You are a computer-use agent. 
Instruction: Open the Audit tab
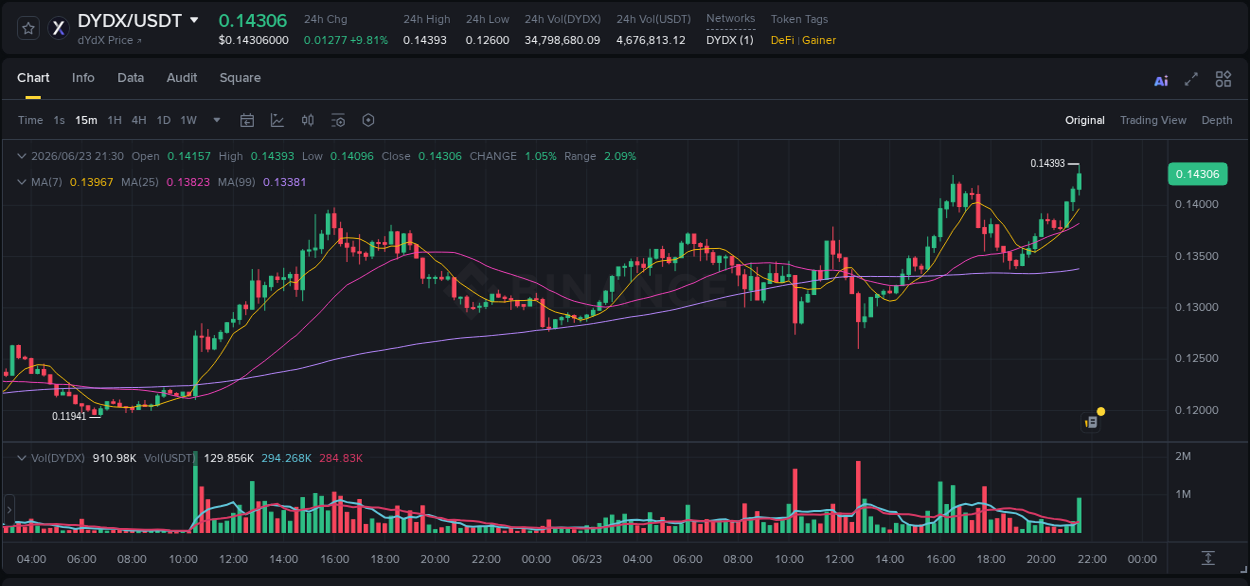(x=182, y=78)
